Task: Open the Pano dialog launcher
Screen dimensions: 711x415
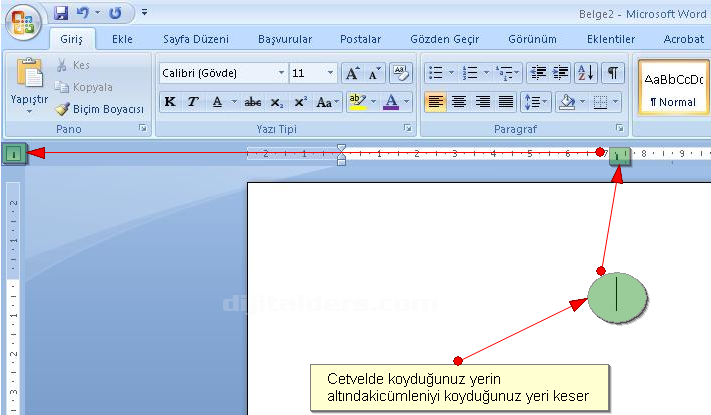Action: (143, 128)
